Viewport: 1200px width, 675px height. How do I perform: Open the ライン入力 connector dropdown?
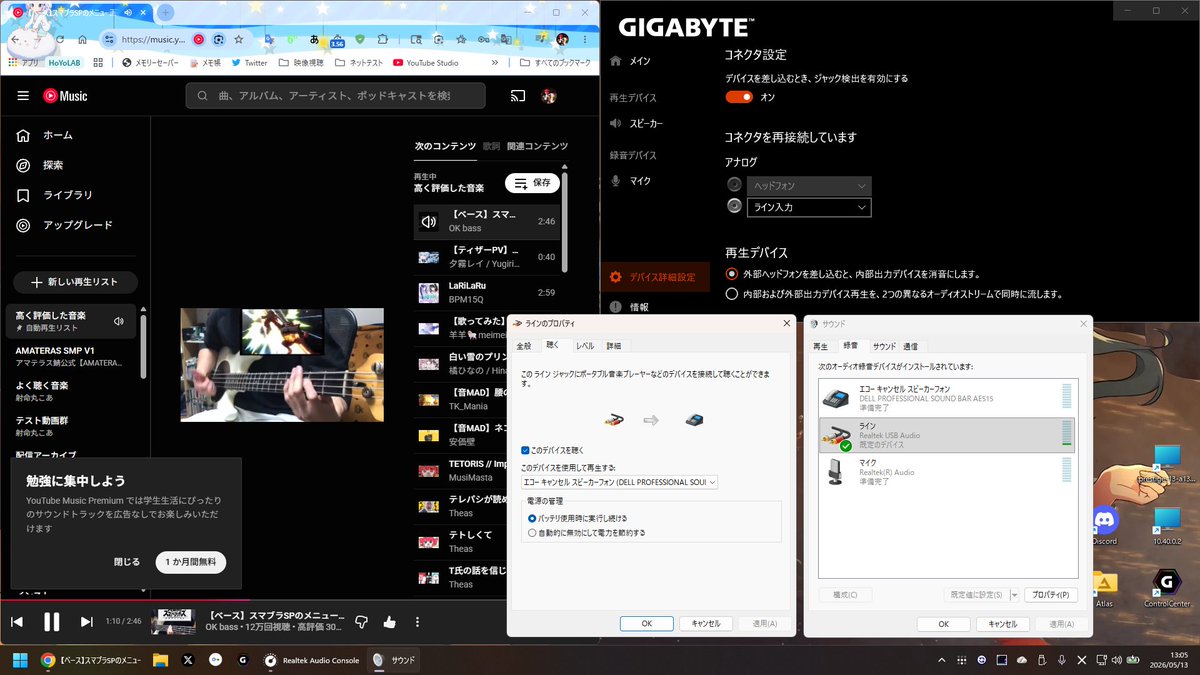[809, 207]
